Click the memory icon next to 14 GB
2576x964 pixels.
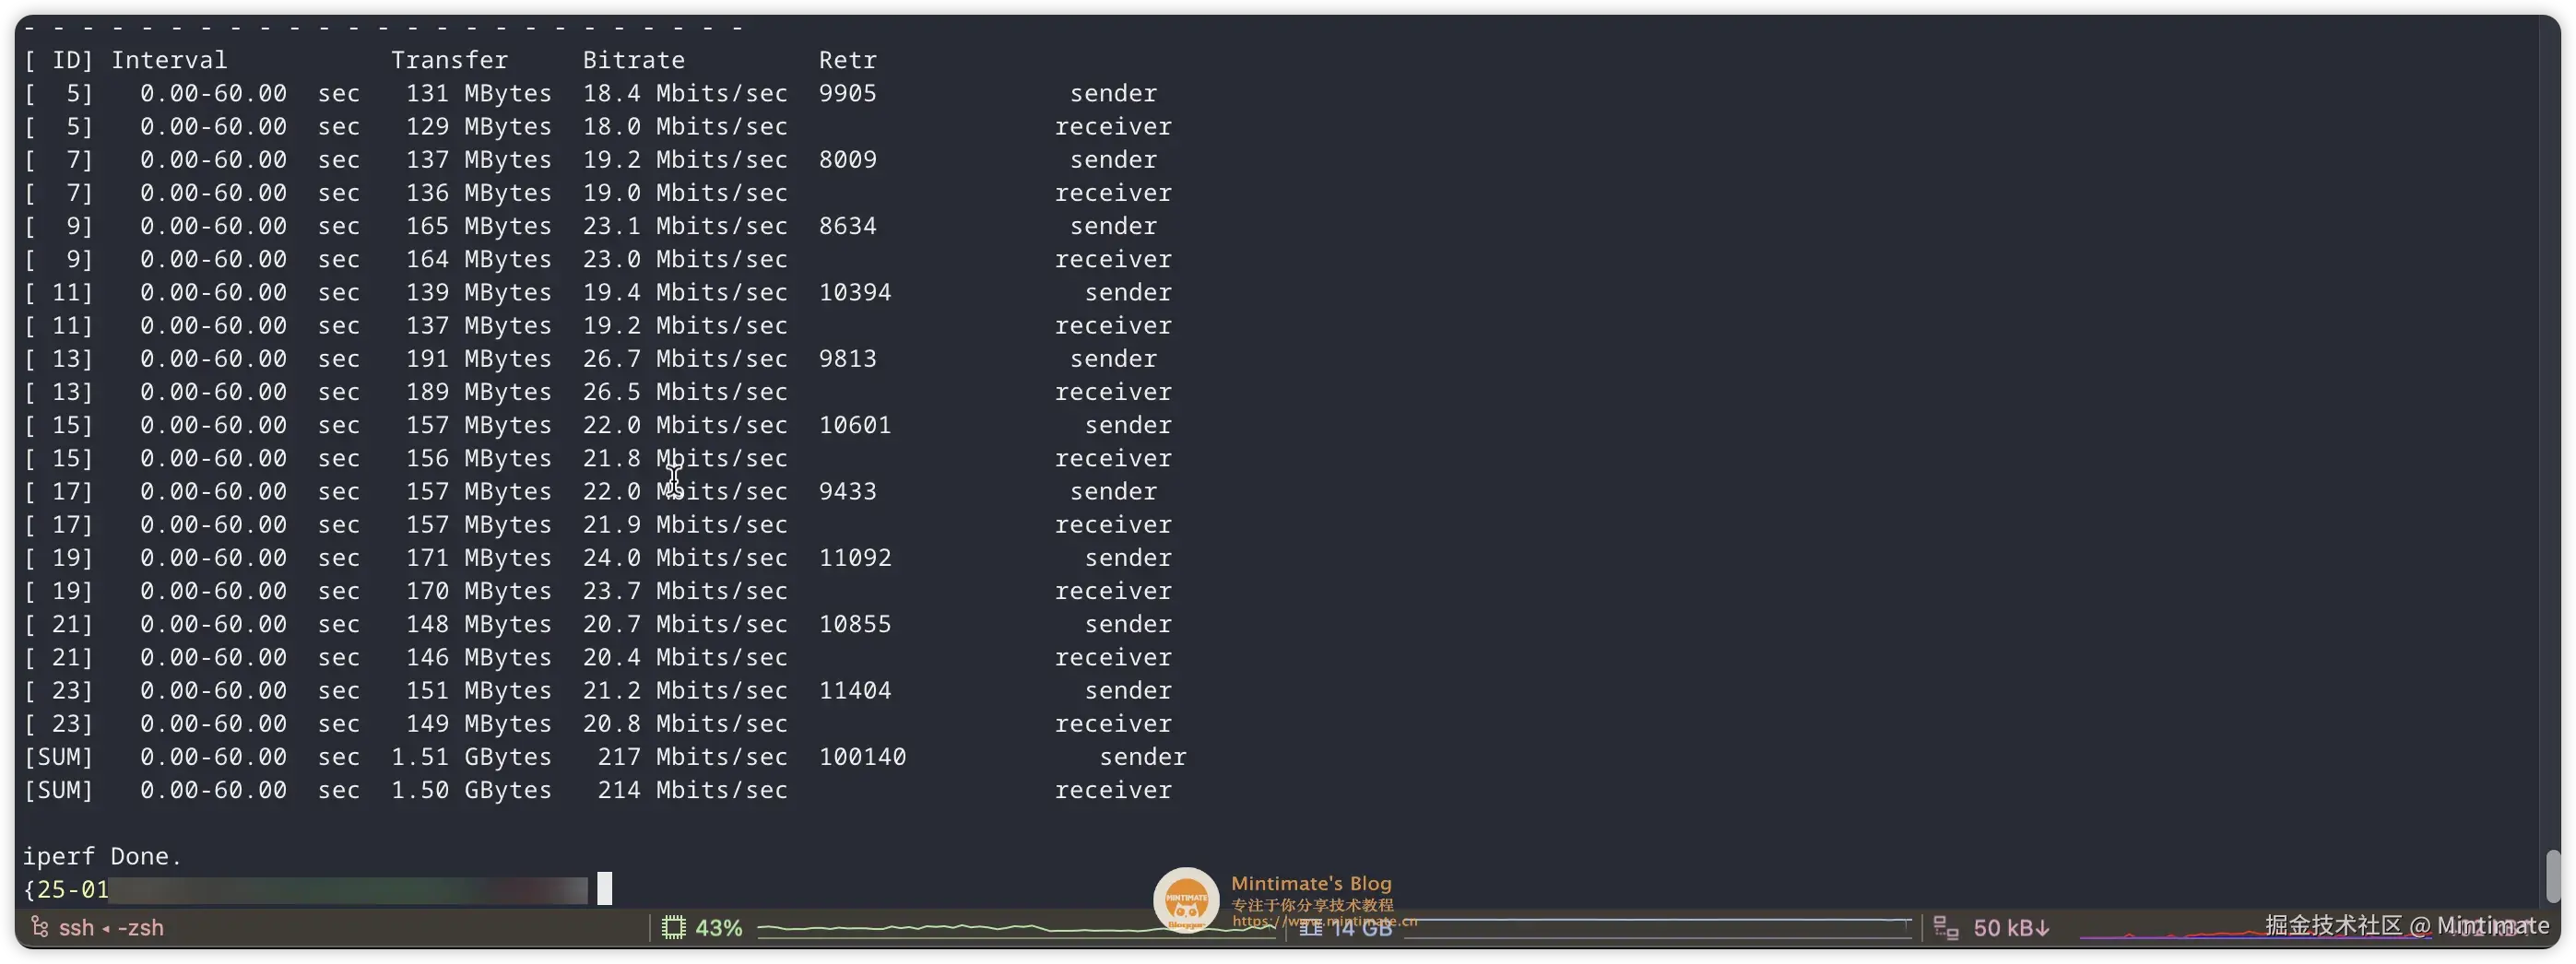[x=1310, y=928]
